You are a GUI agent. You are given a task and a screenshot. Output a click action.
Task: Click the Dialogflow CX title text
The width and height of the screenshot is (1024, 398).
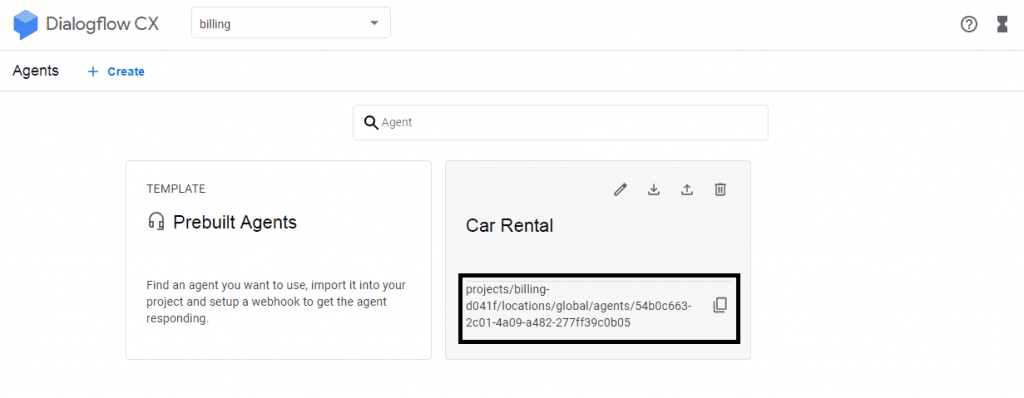tap(102, 24)
